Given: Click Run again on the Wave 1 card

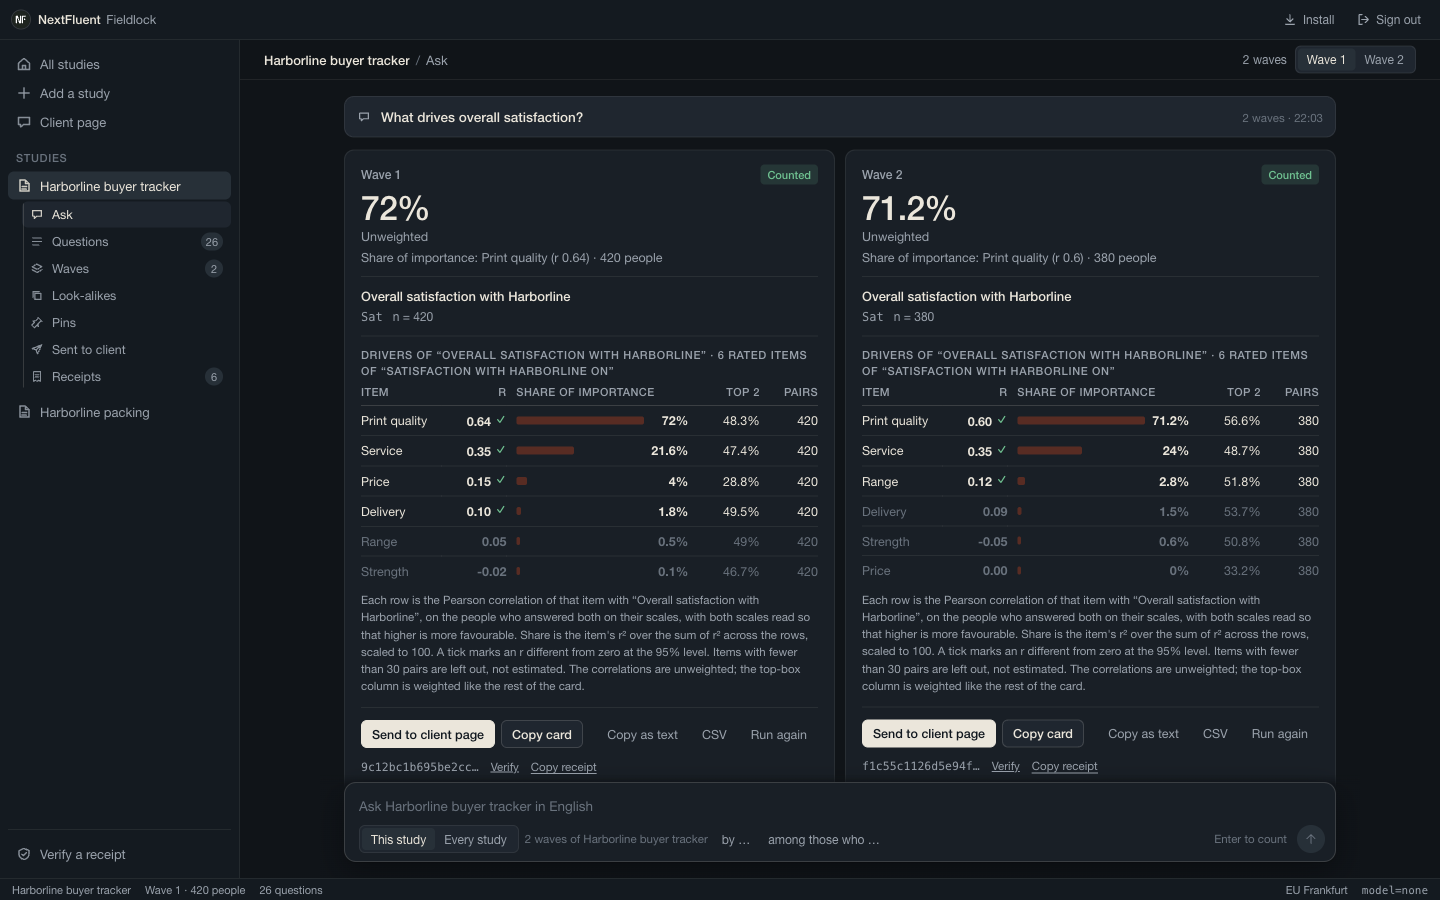Looking at the screenshot, I should click(x=778, y=735).
